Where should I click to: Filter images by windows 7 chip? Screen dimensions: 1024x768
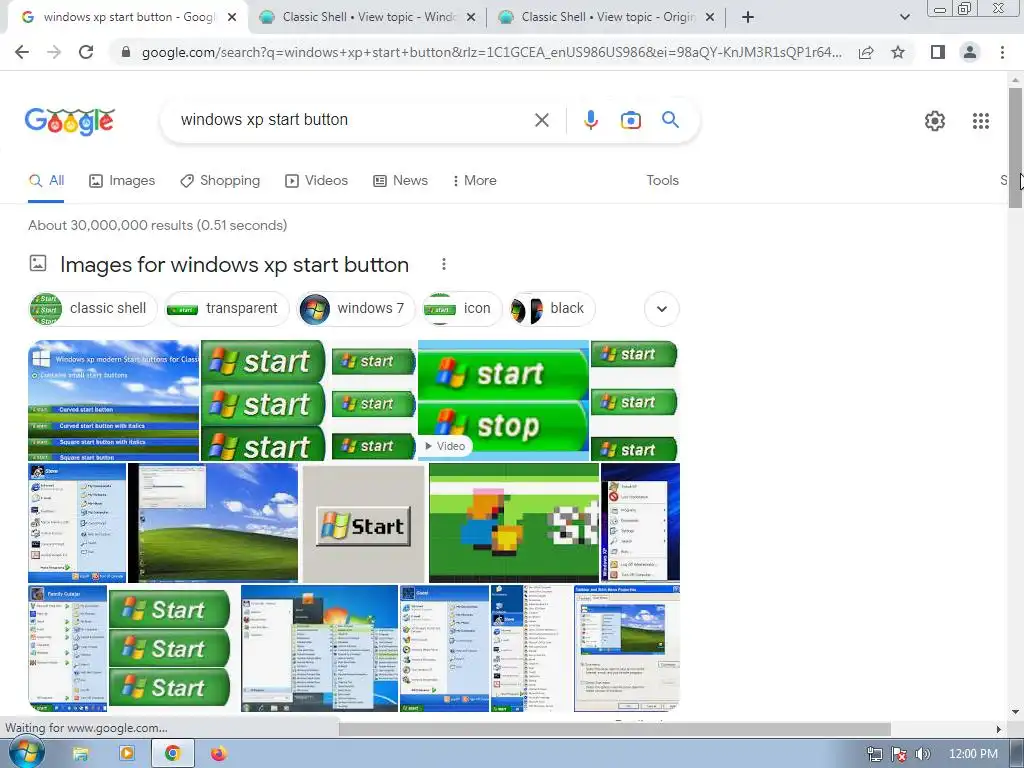(x=355, y=309)
